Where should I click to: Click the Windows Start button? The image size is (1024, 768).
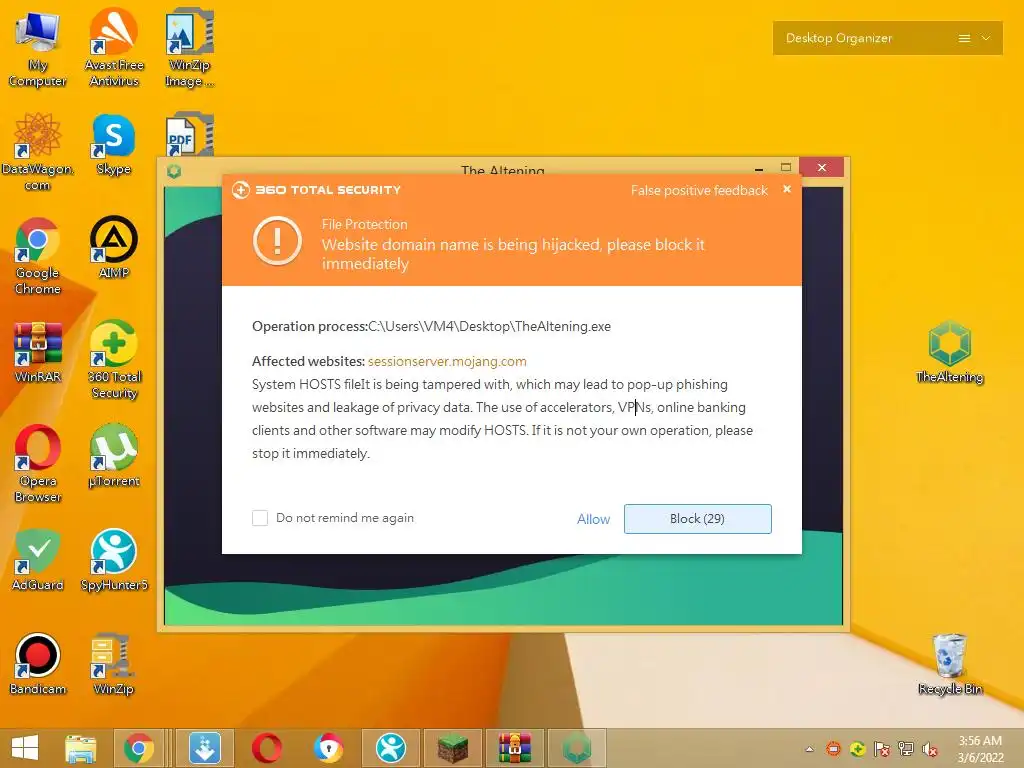point(25,748)
